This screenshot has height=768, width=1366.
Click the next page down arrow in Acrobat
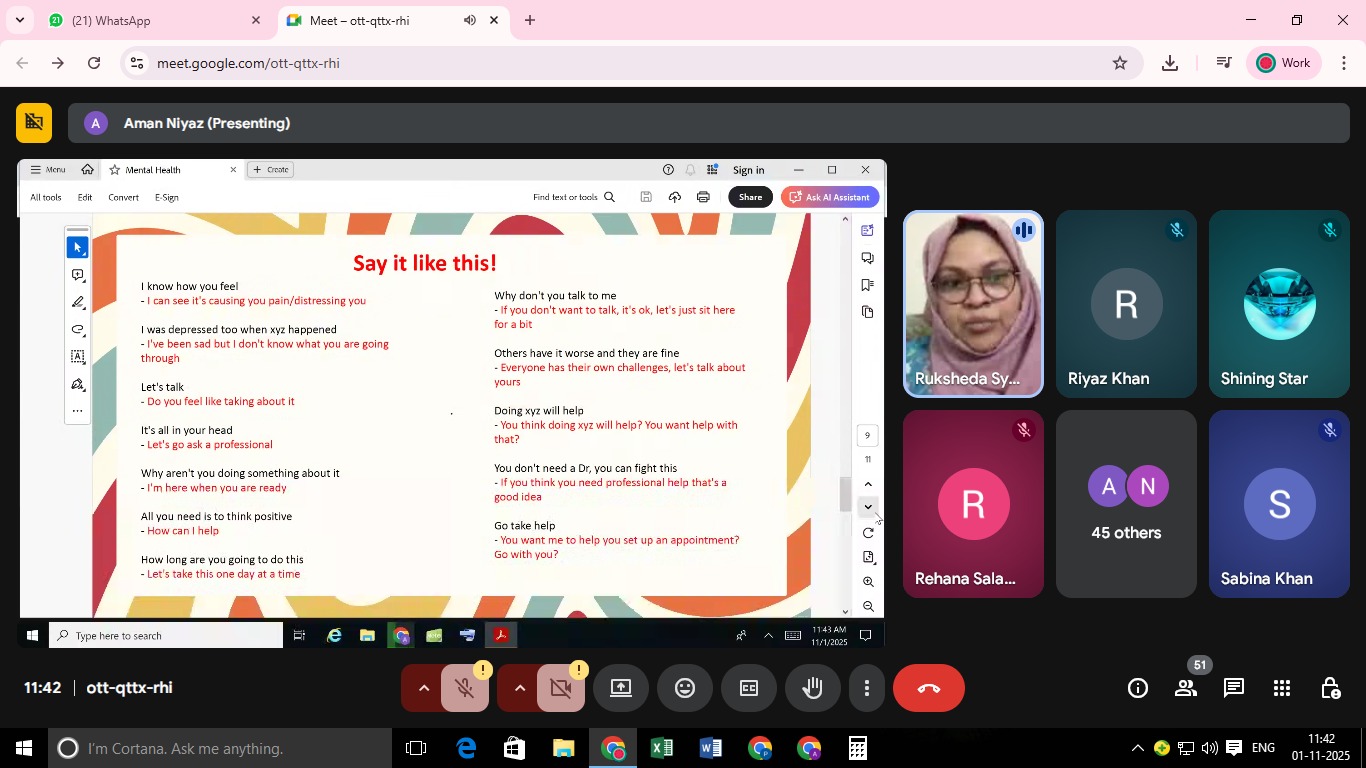(868, 507)
